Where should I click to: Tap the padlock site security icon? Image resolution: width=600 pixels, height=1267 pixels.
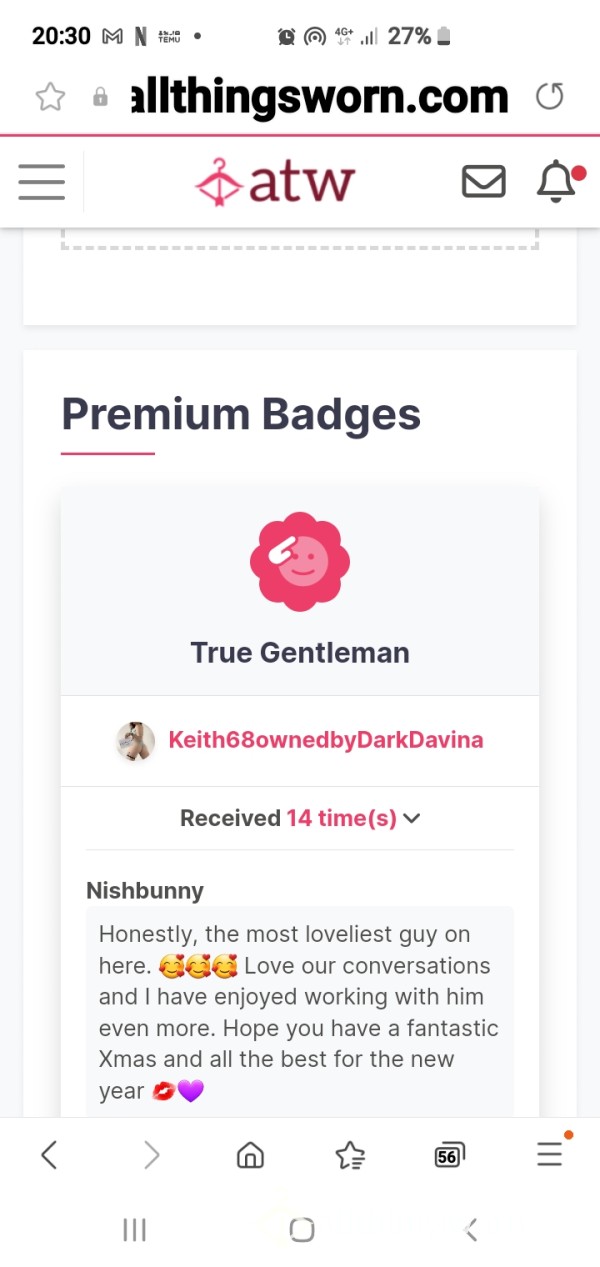tap(100, 97)
